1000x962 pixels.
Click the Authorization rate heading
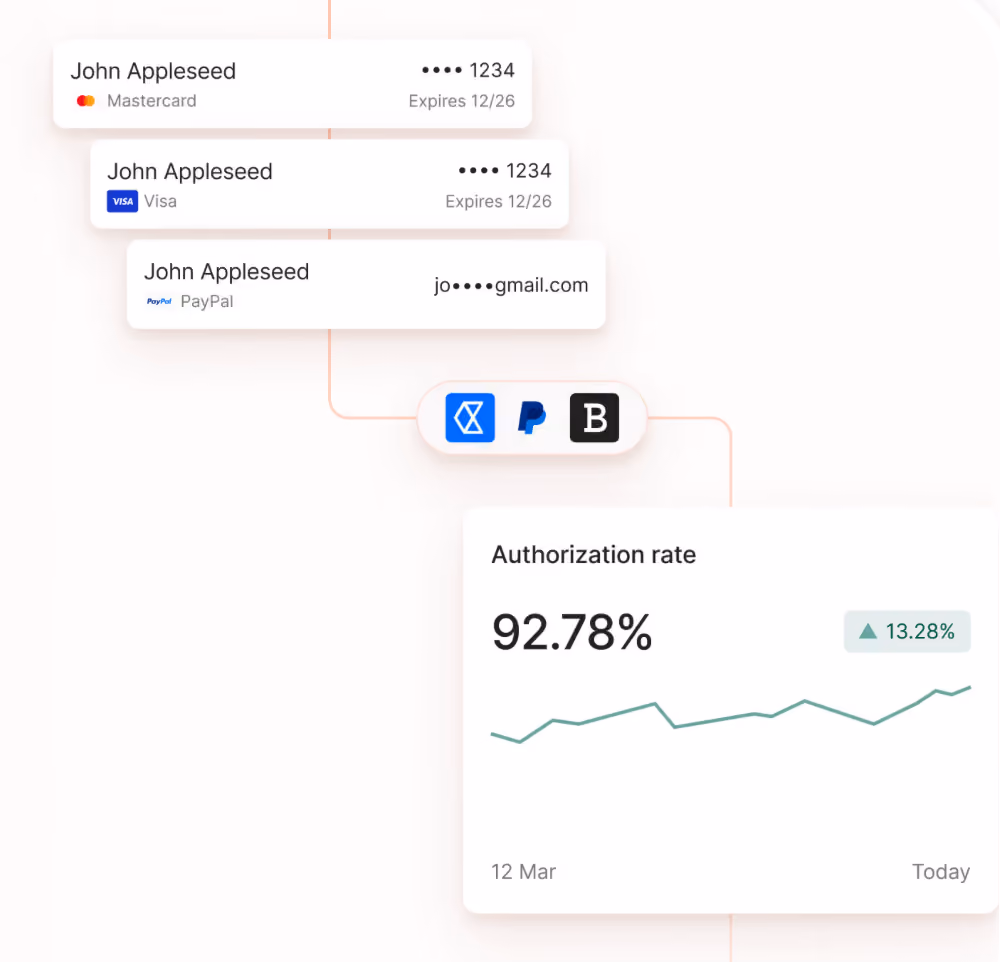tap(594, 554)
